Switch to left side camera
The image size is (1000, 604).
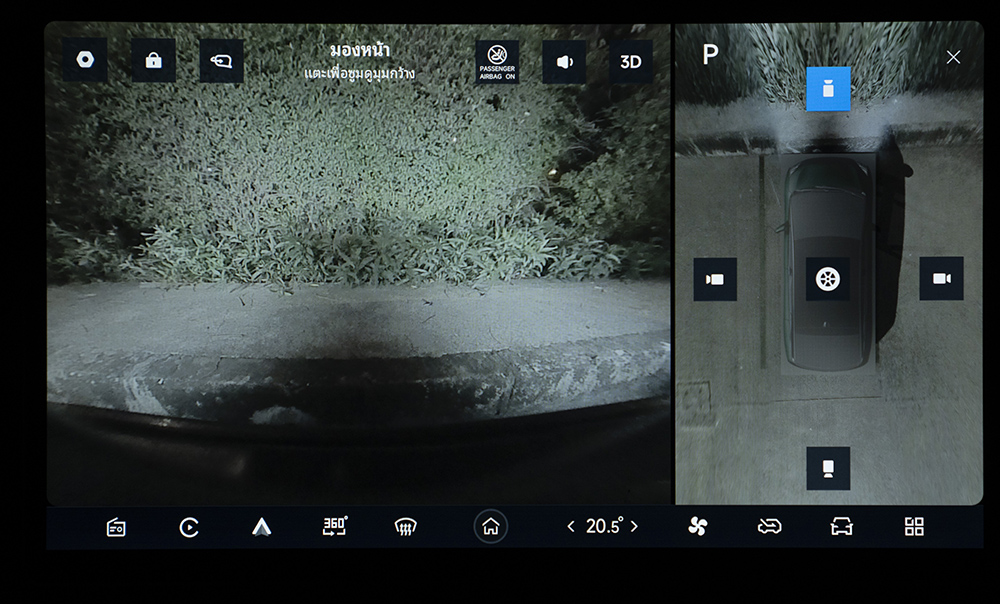coord(715,279)
